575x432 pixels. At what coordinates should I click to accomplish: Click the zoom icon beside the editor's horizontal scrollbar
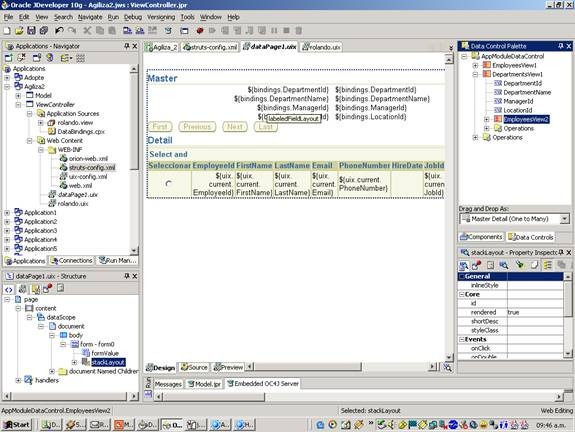pyautogui.click(x=447, y=367)
